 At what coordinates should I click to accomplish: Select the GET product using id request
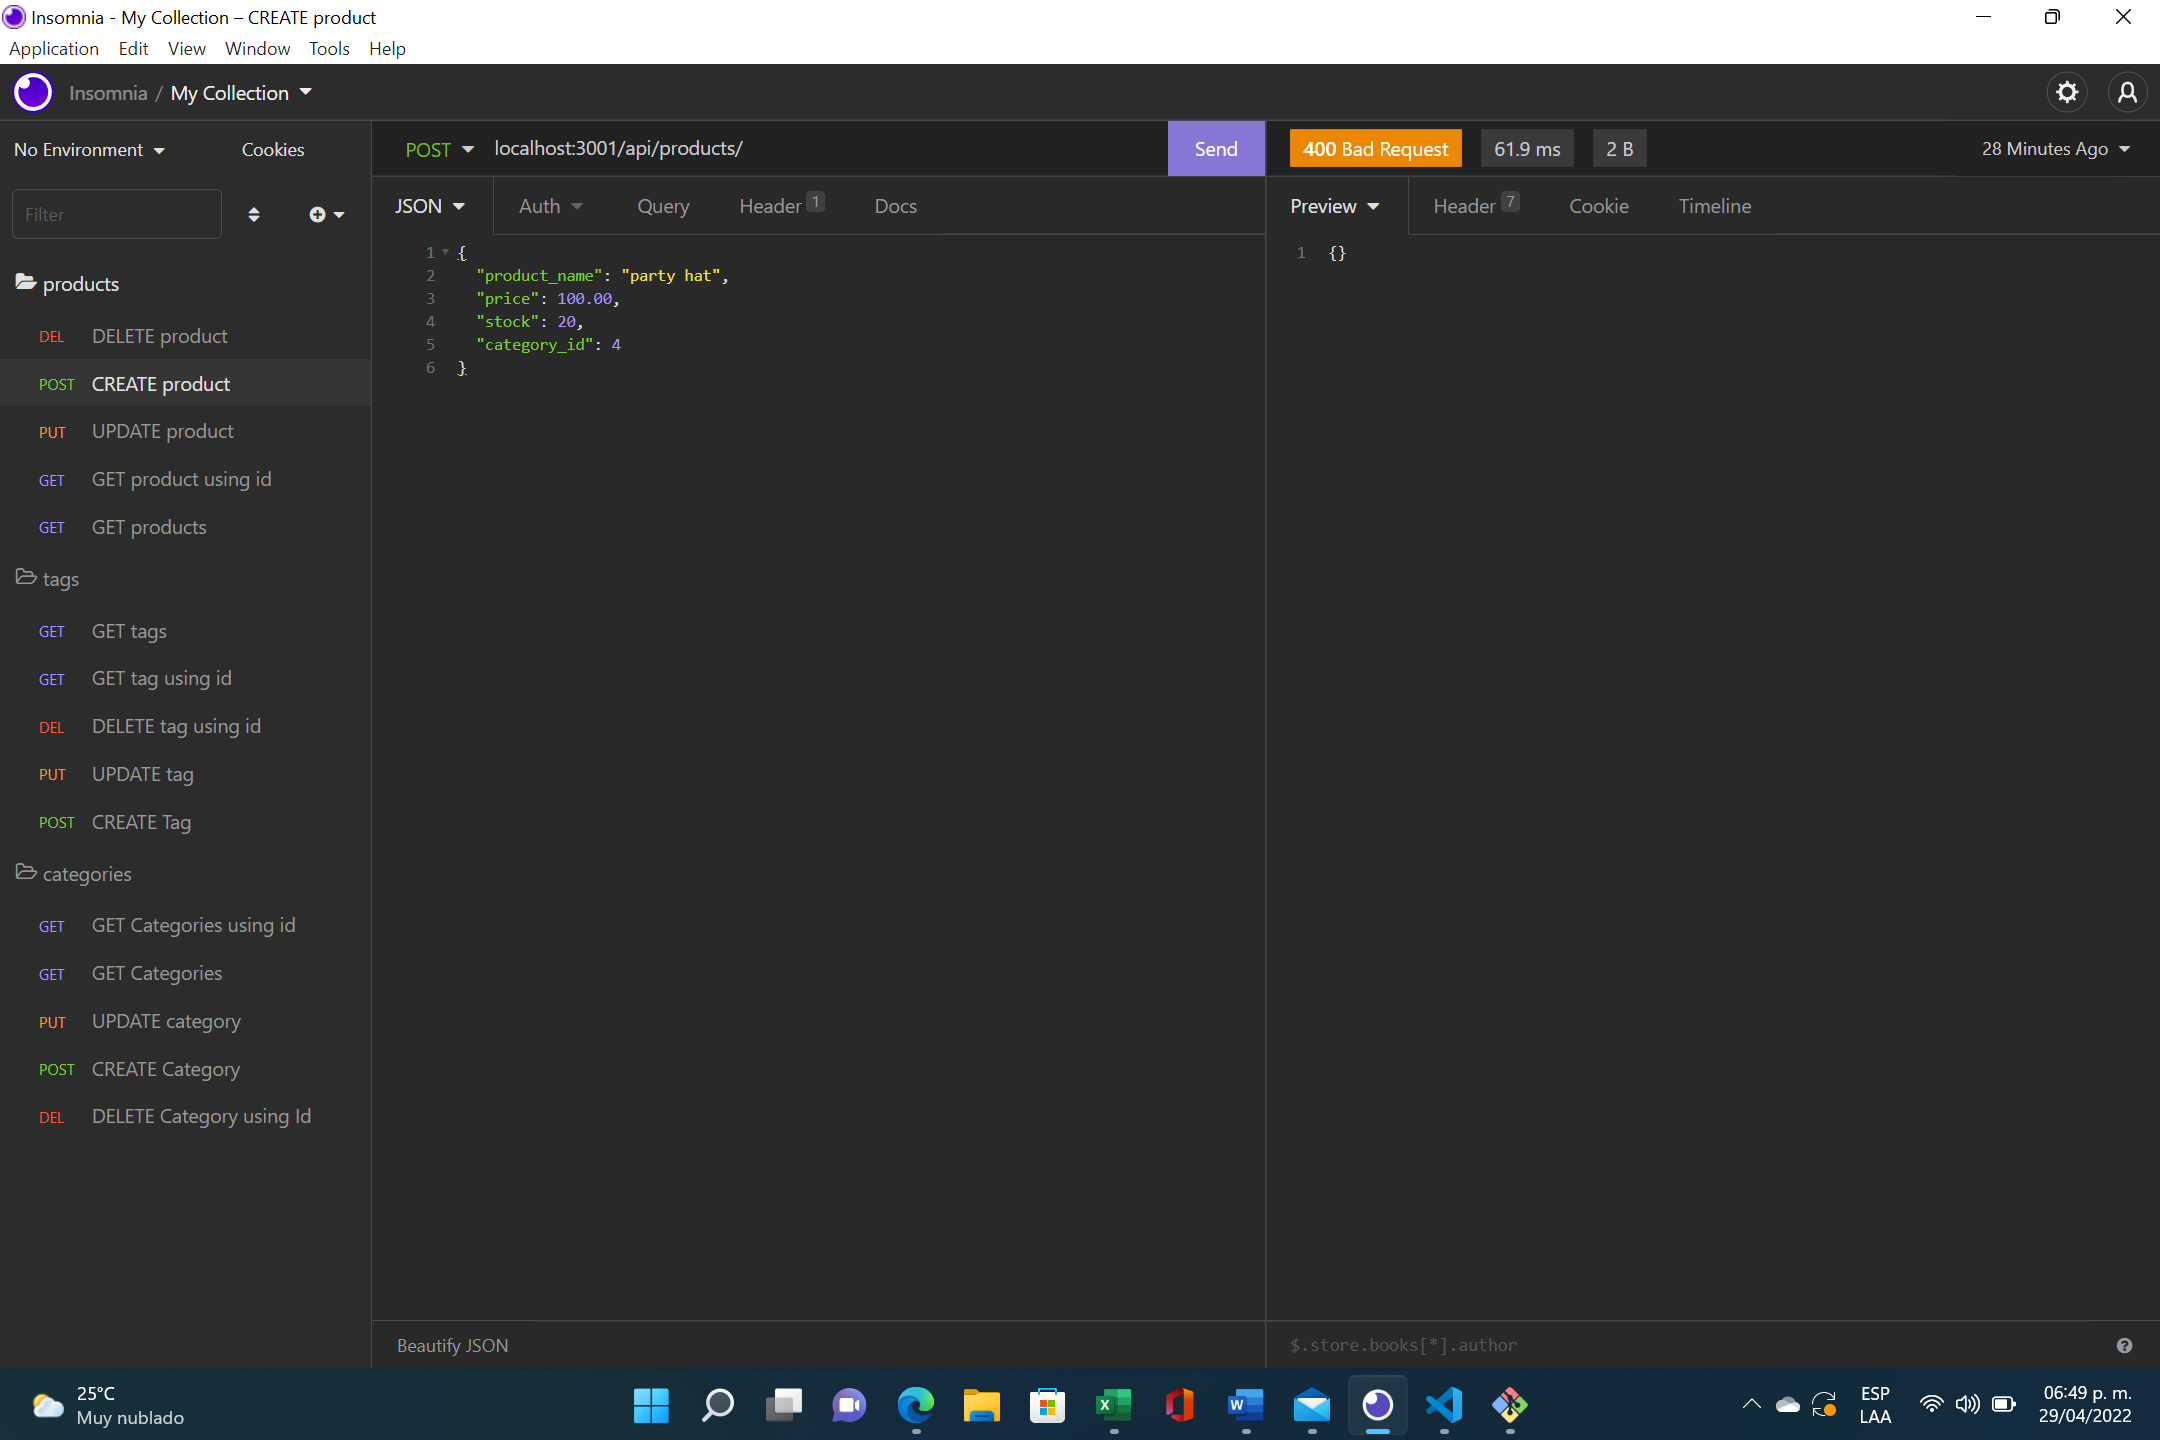tap(186, 479)
